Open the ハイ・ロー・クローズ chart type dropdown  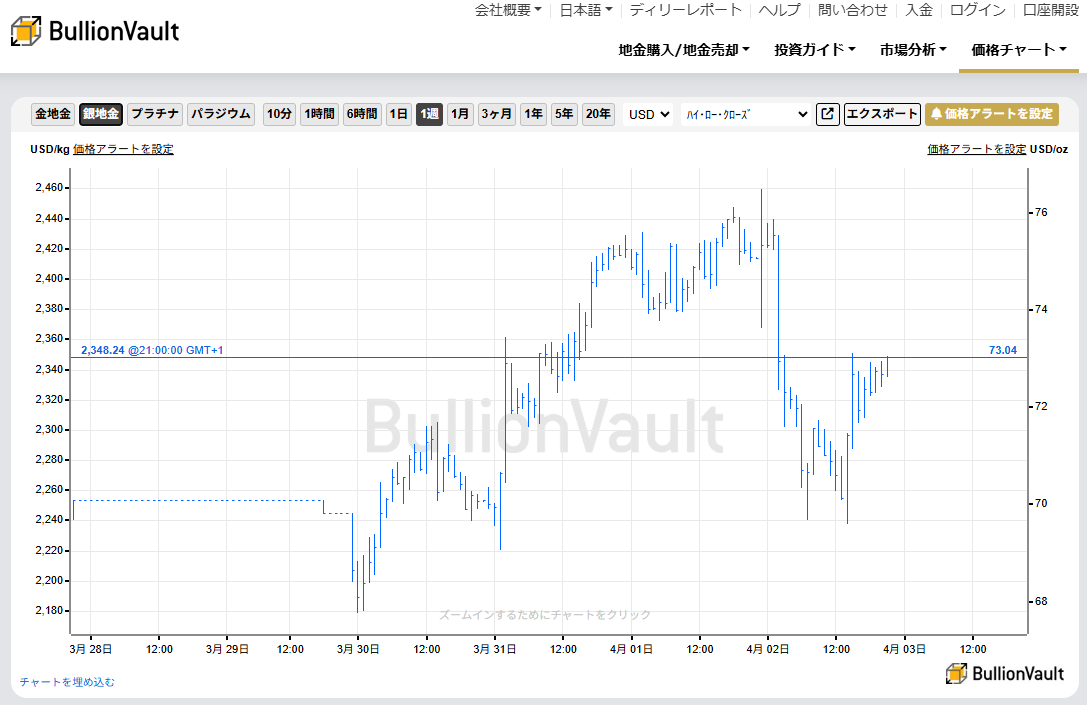tap(747, 114)
